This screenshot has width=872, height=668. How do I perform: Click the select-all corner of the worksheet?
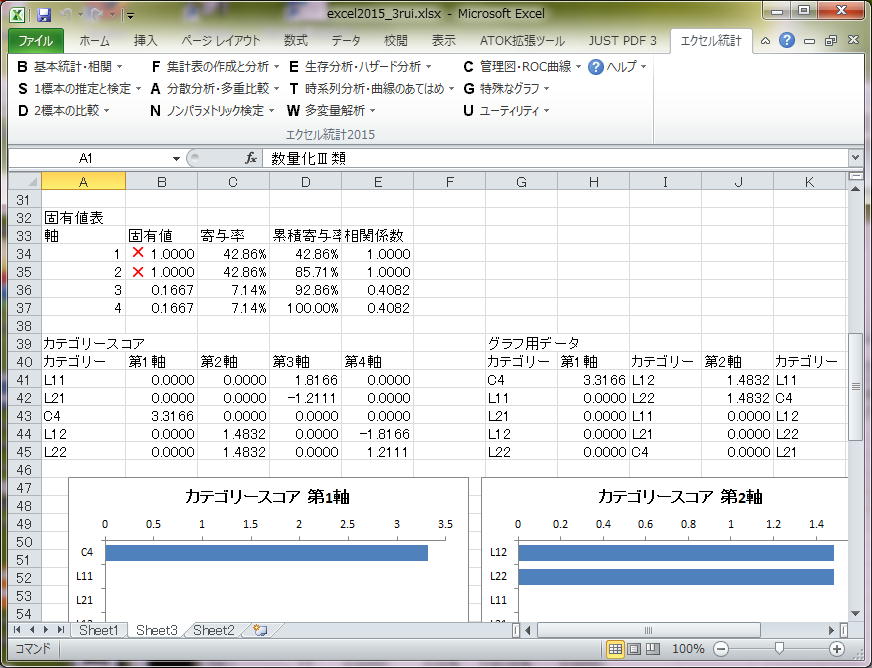click(x=25, y=181)
